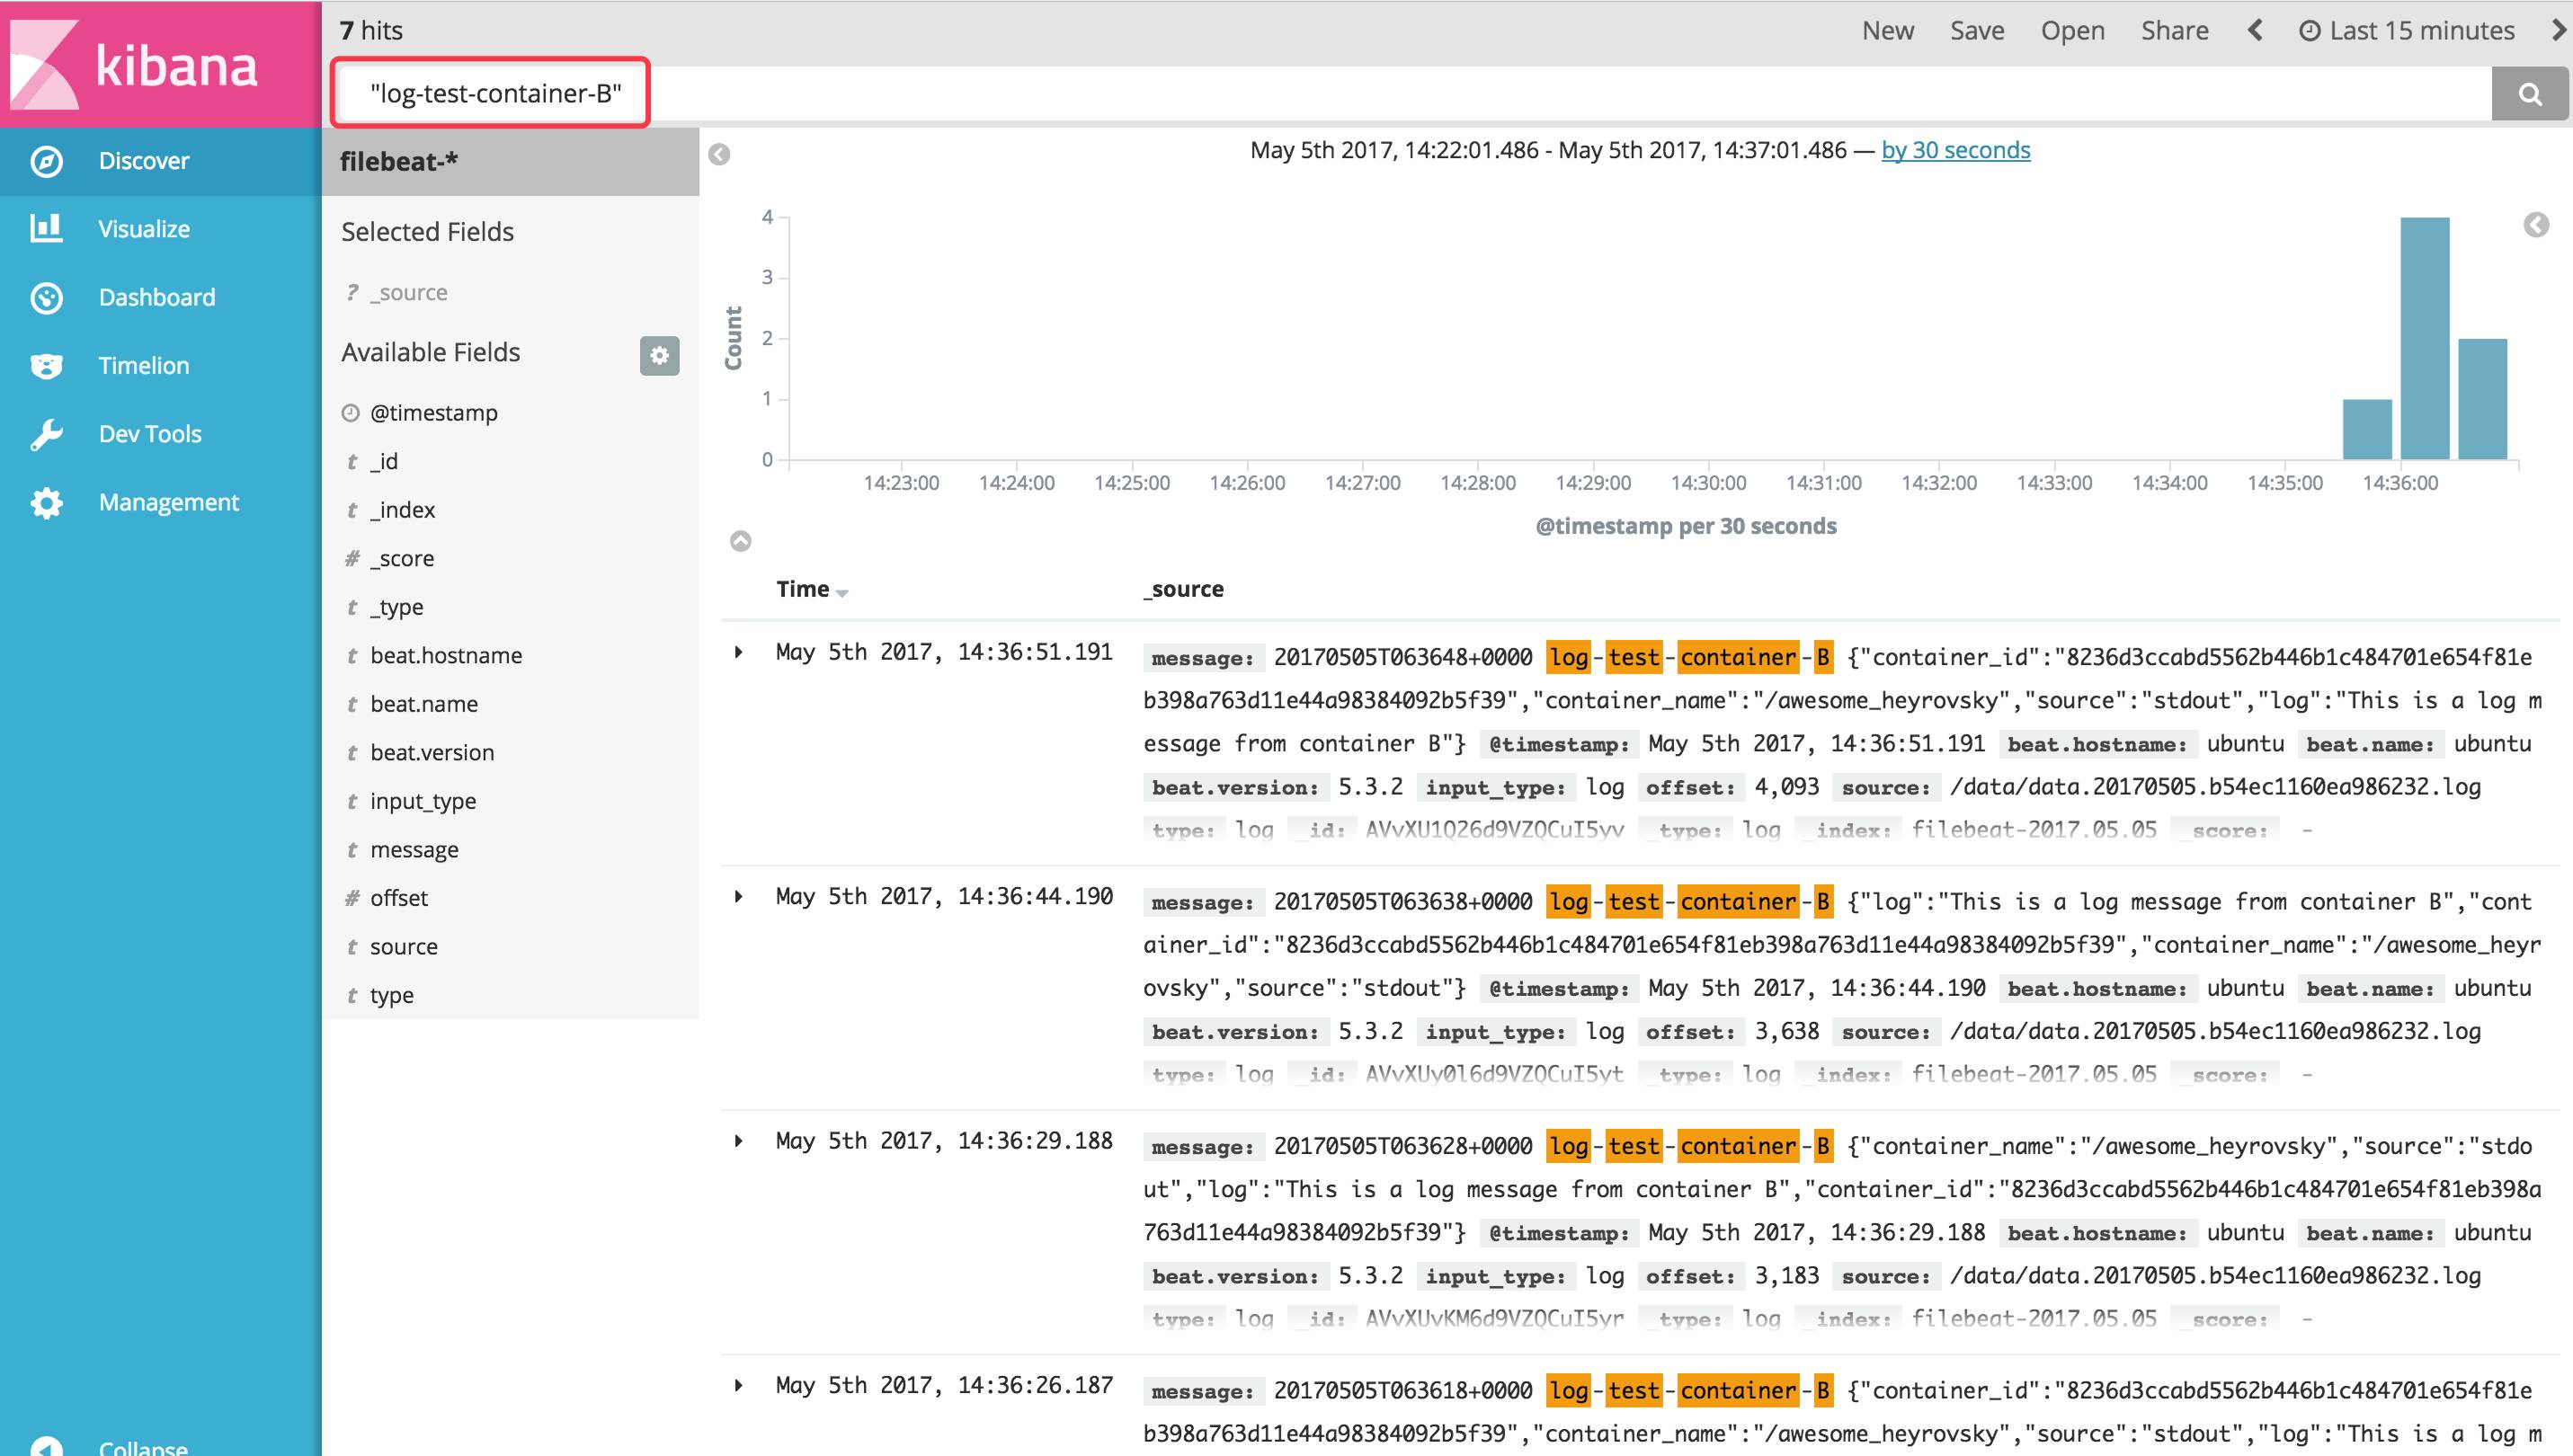Click the New button to start a search
This screenshot has width=2573, height=1456.
1887,30
